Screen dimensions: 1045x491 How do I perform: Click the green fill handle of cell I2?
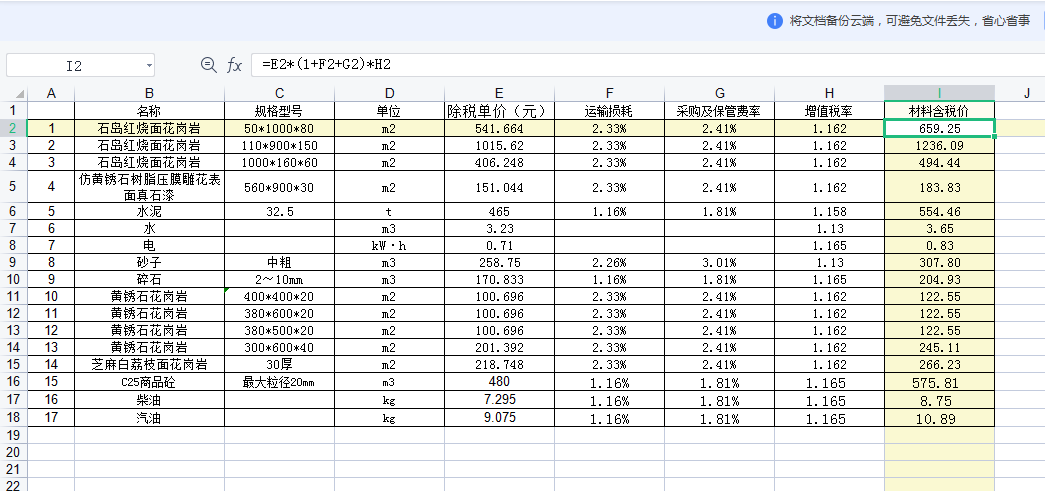[994, 137]
